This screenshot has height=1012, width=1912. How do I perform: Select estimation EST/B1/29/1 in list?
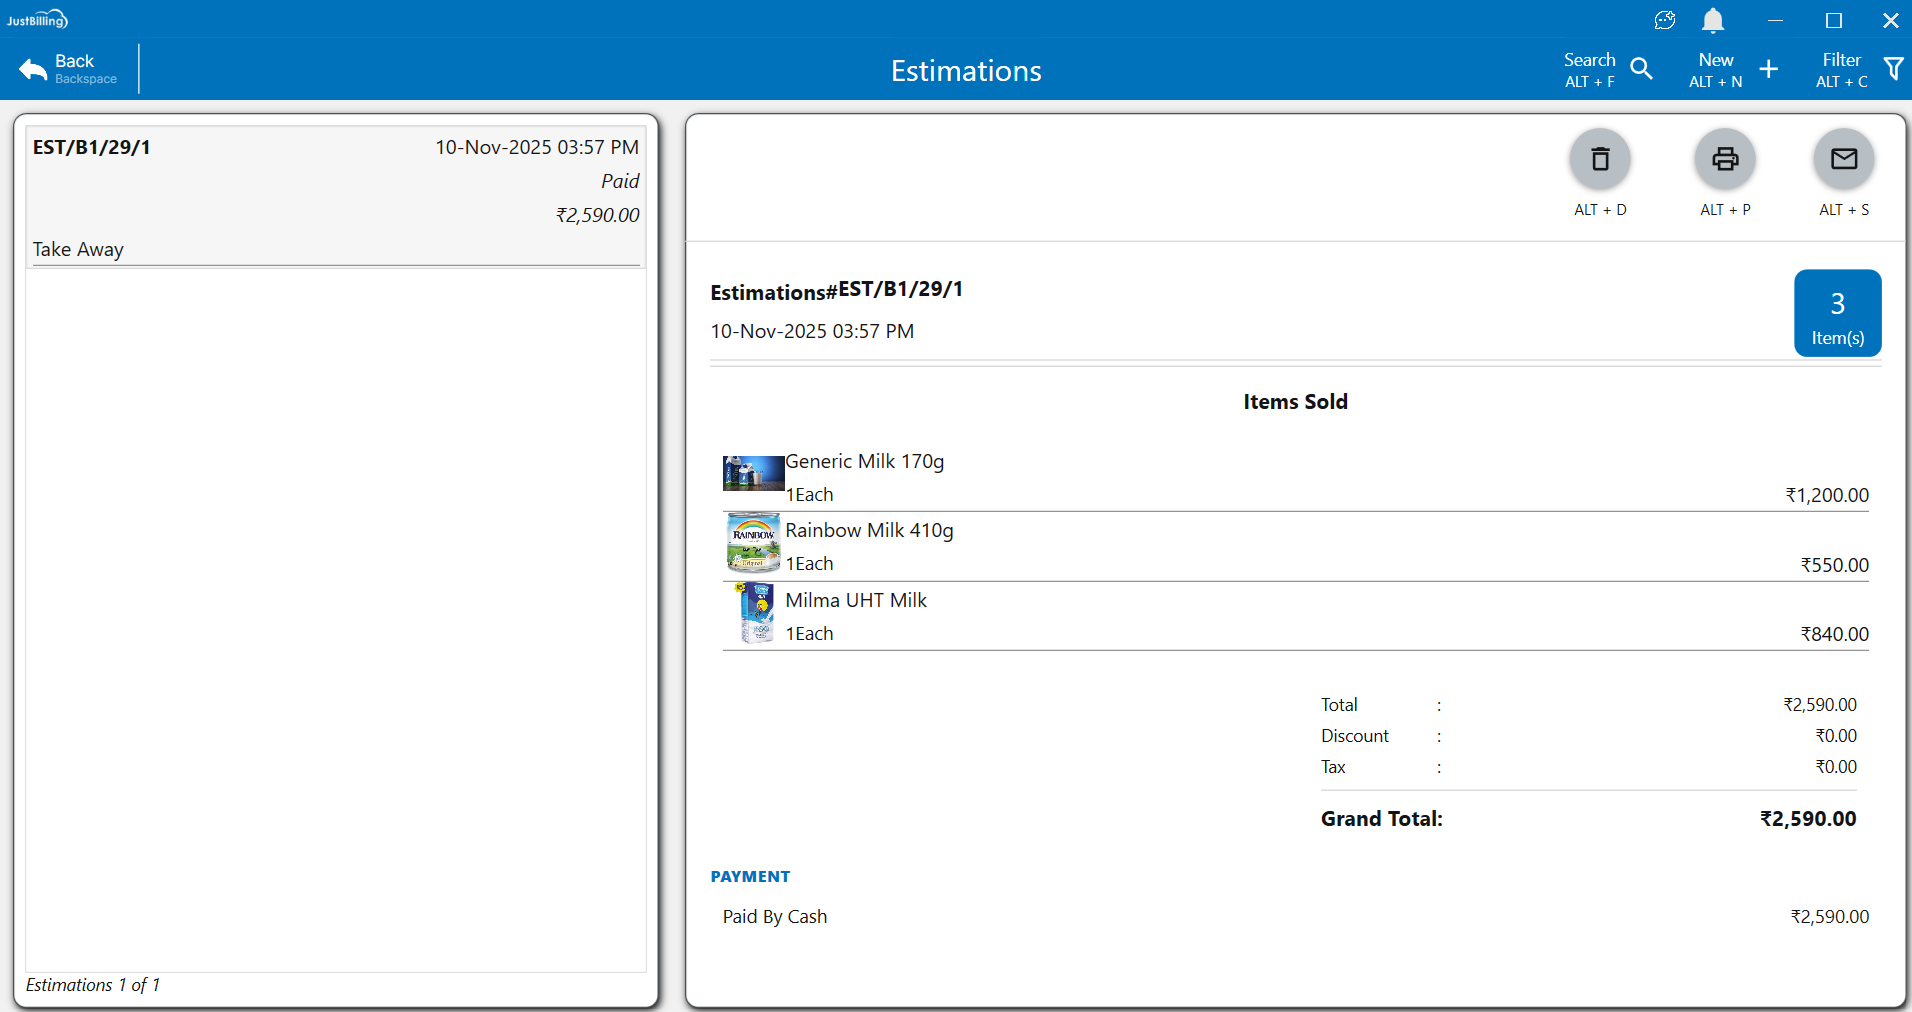(x=335, y=197)
